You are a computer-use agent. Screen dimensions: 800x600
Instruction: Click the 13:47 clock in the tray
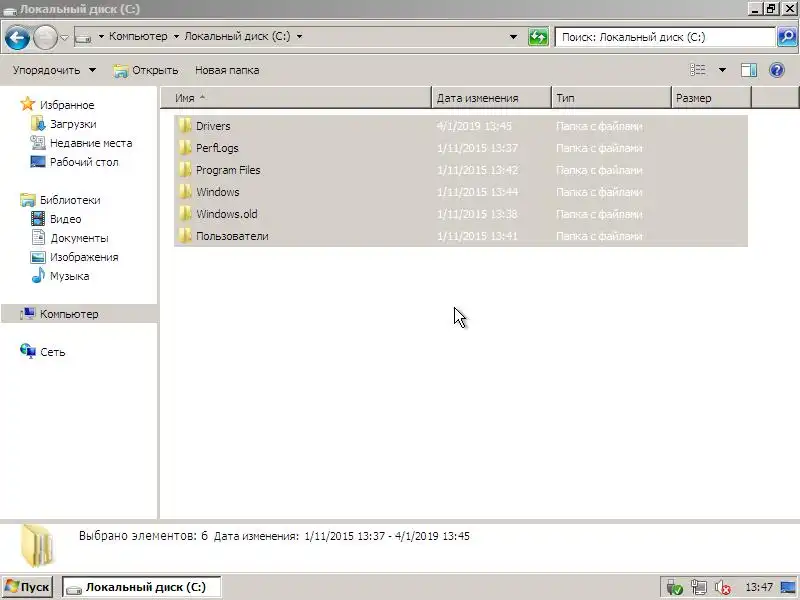point(759,587)
